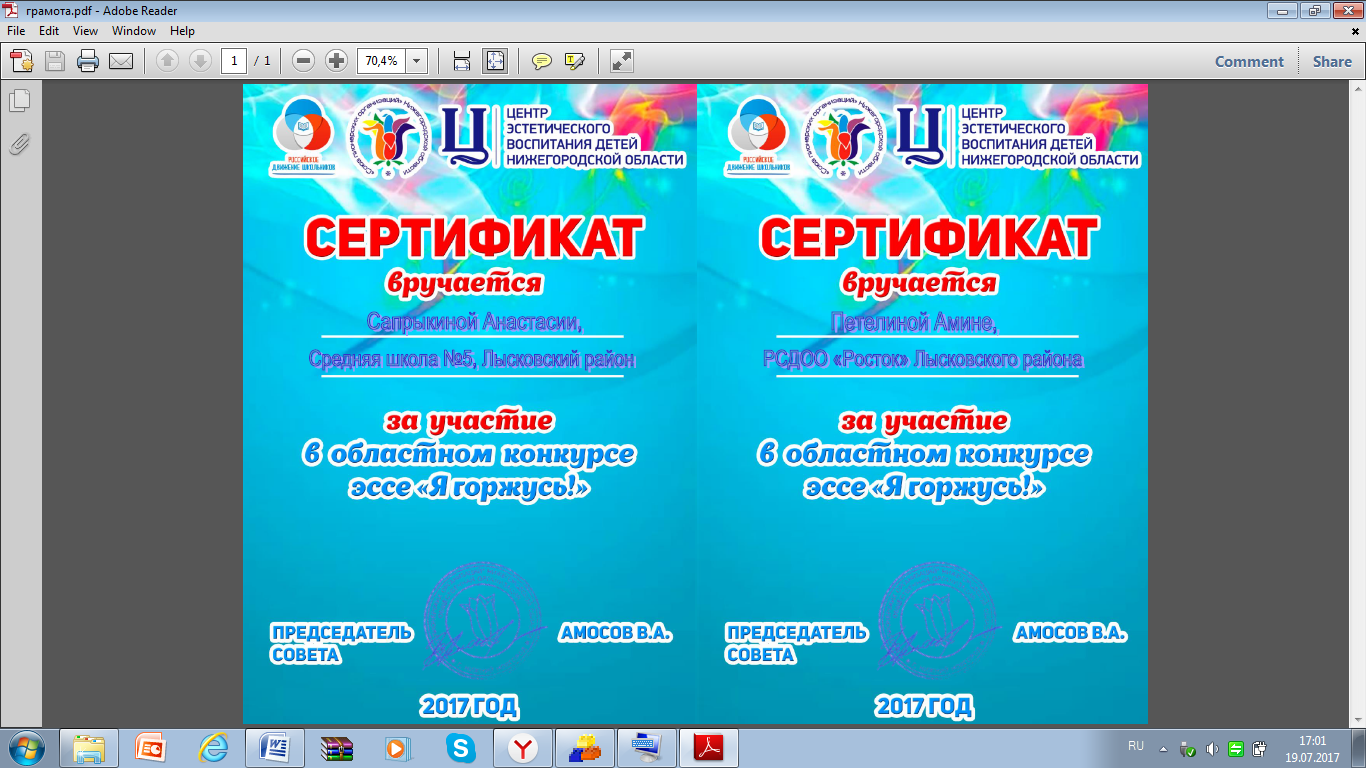Open the Help menu
The height and width of the screenshot is (768, 1366).
click(182, 31)
